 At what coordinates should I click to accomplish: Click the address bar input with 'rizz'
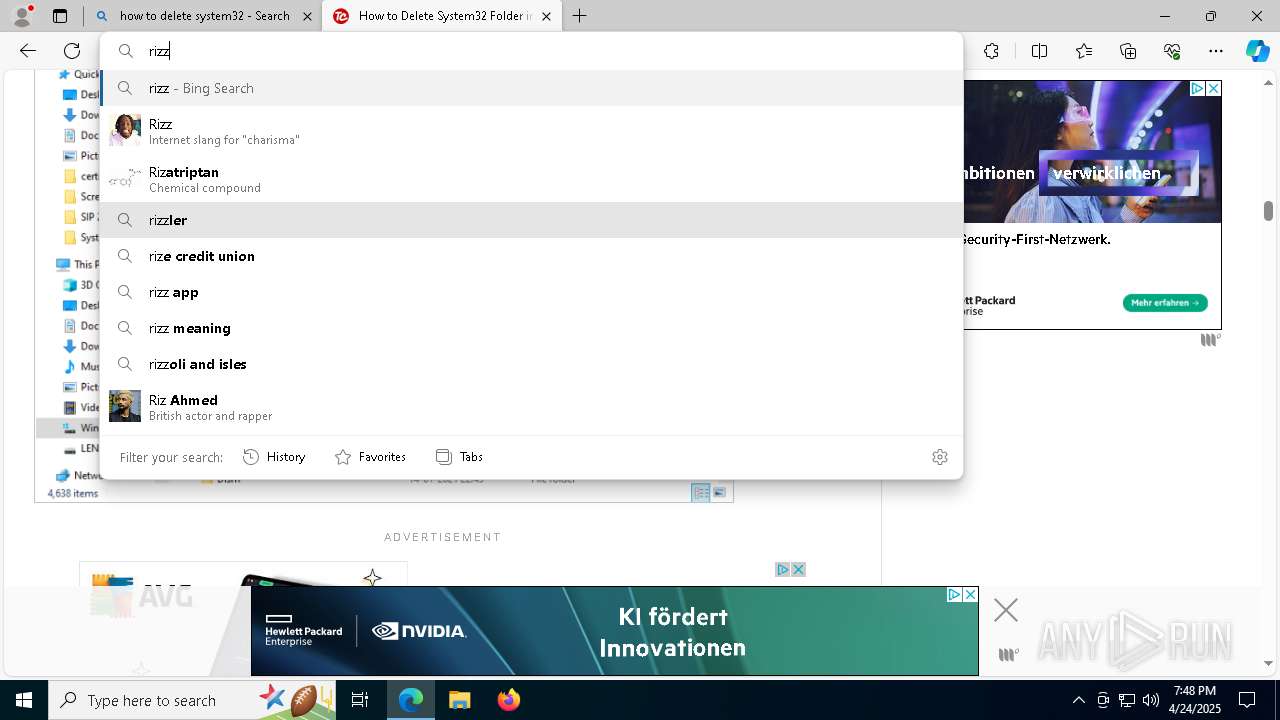coord(532,51)
